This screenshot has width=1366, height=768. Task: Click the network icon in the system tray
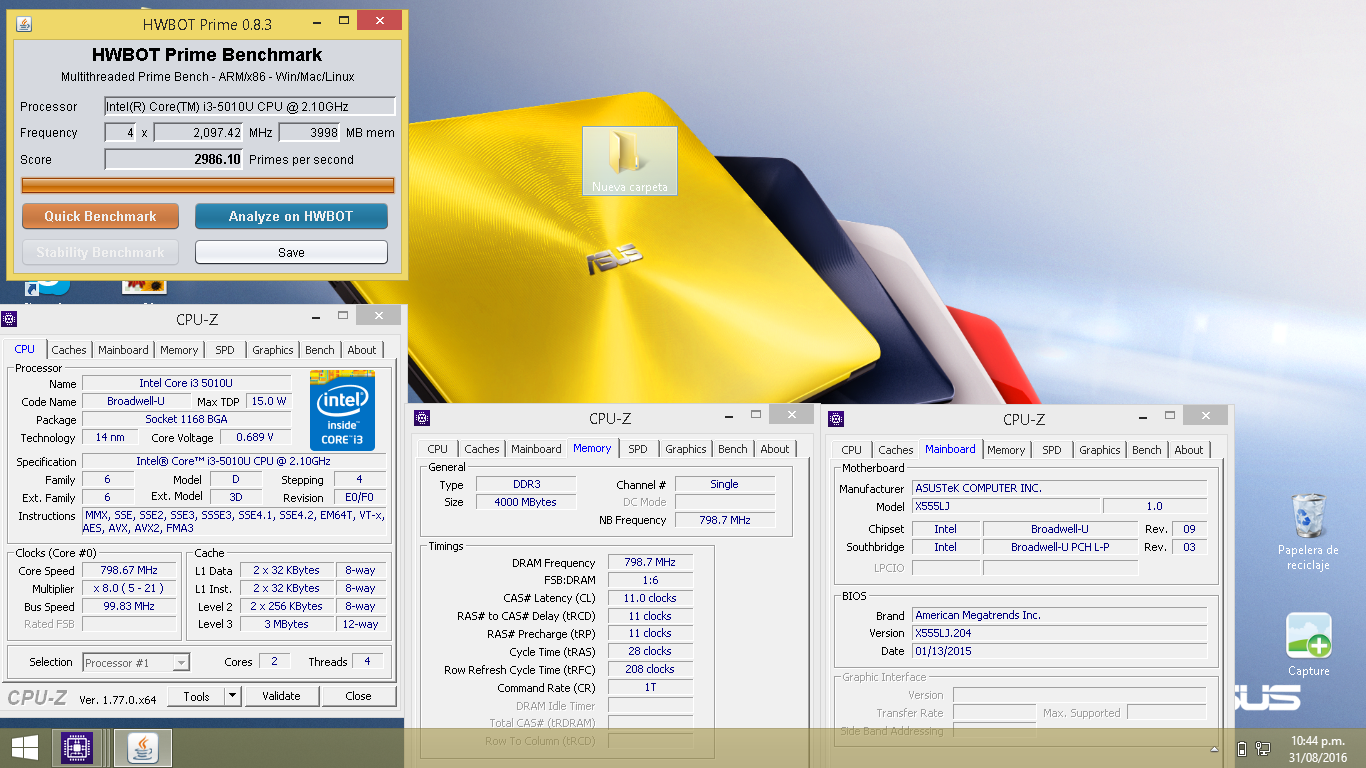[x=1264, y=748]
